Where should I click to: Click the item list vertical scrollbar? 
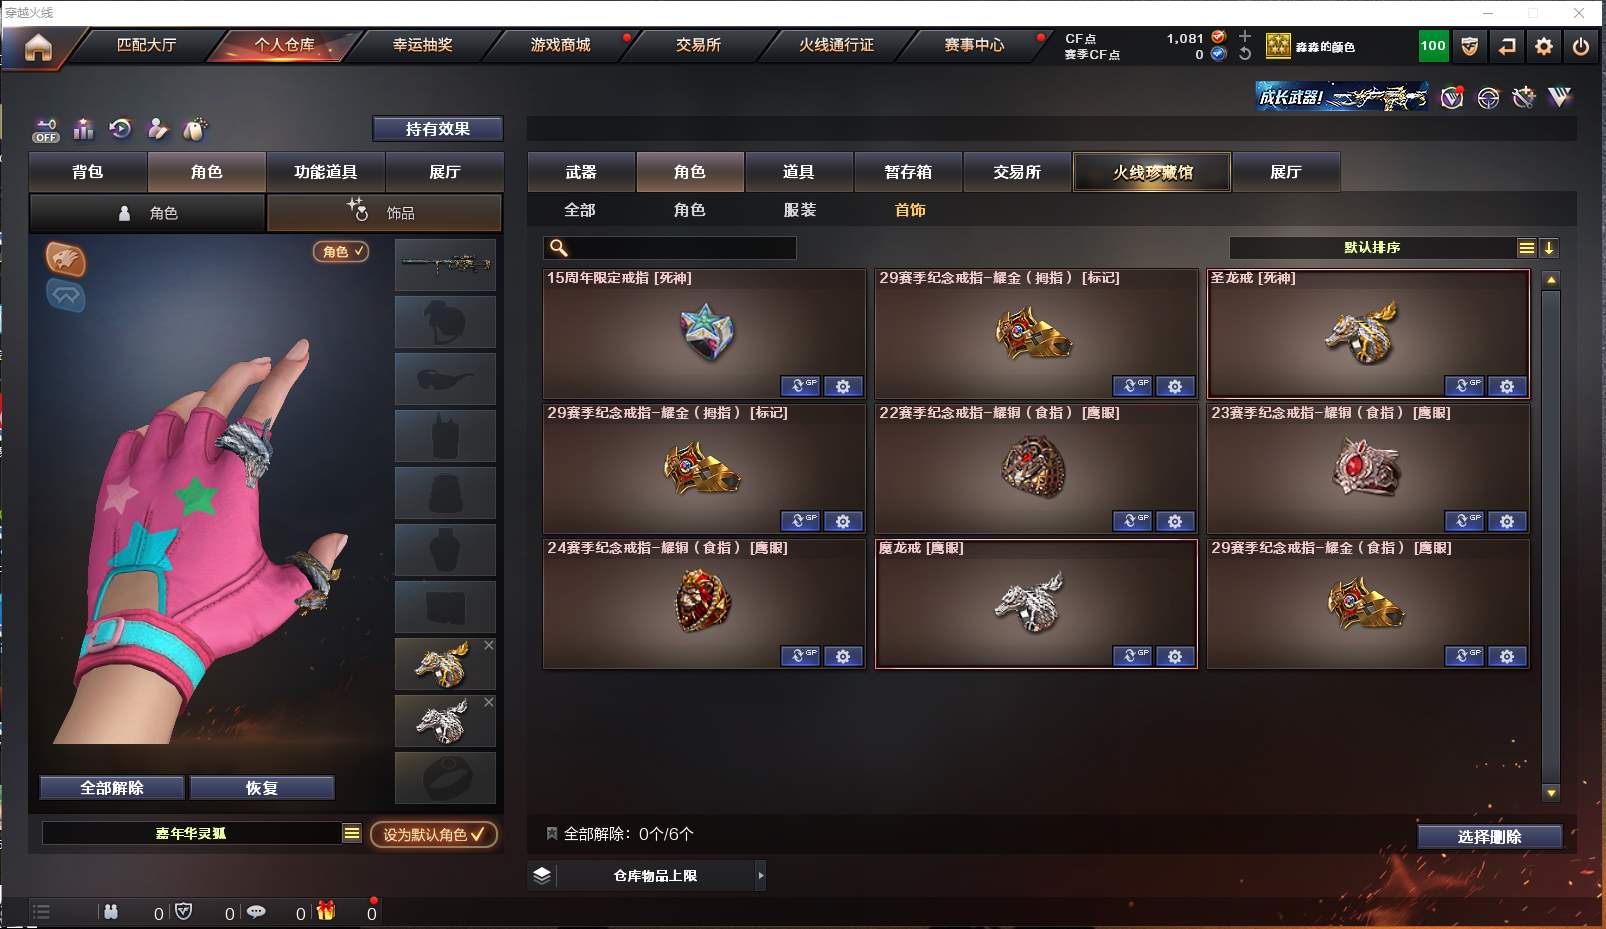pos(1551,536)
